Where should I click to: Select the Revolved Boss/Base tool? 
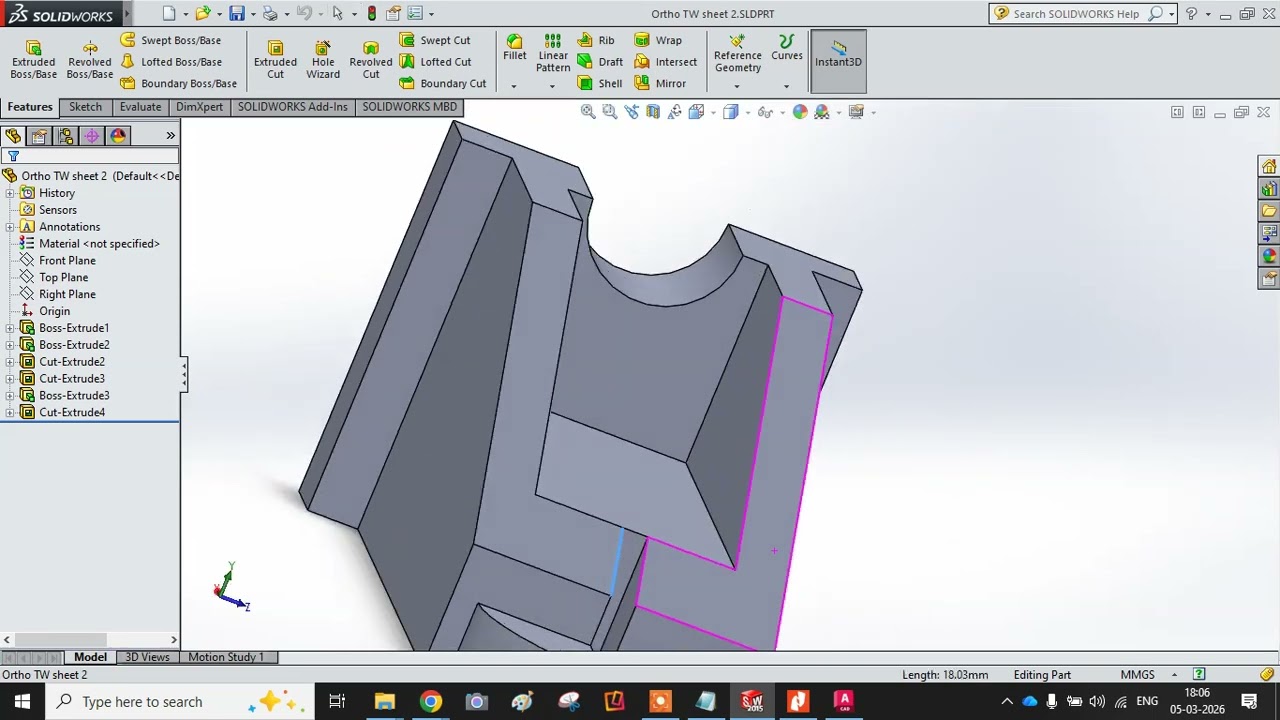90,60
